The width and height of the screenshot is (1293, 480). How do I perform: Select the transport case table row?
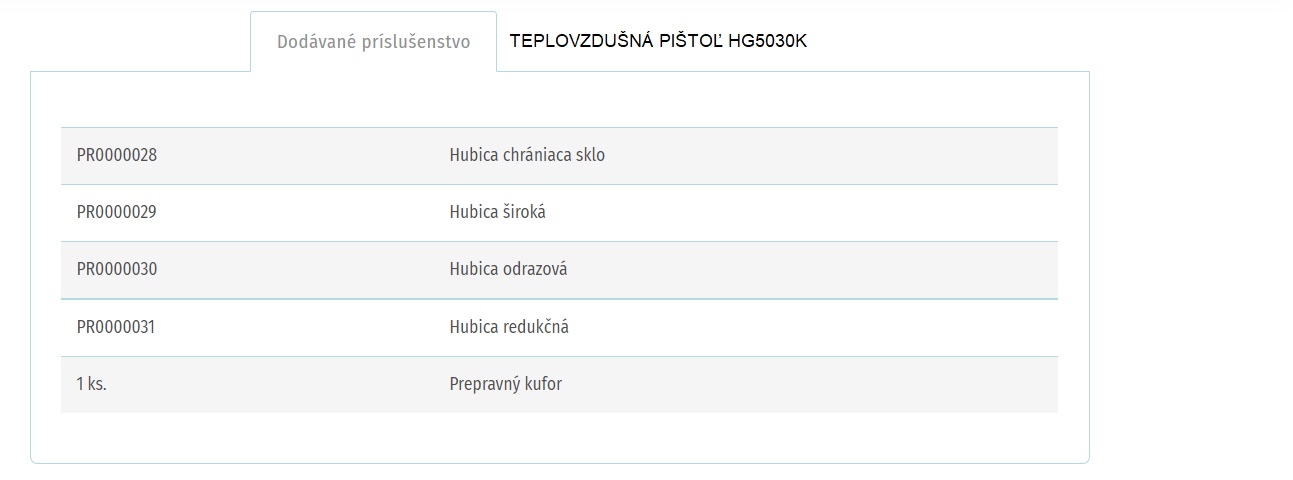click(559, 384)
